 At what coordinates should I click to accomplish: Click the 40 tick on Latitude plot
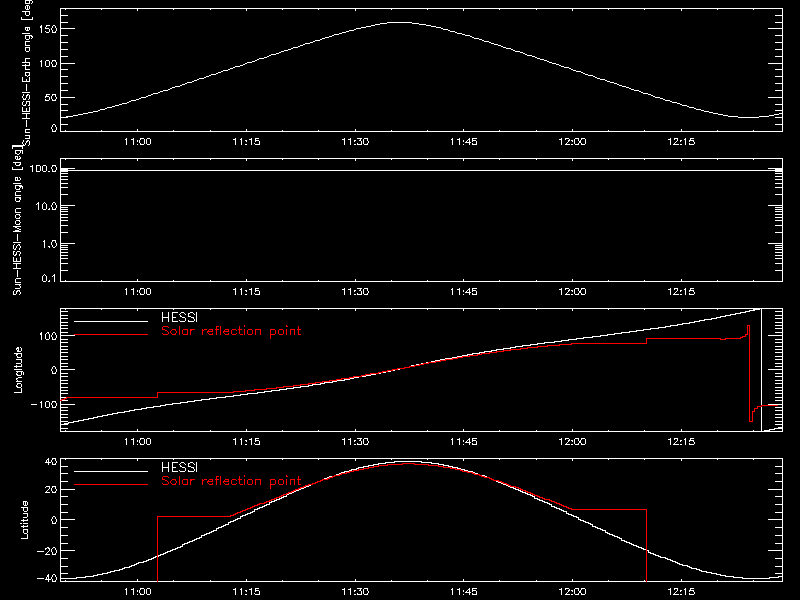click(x=51, y=462)
